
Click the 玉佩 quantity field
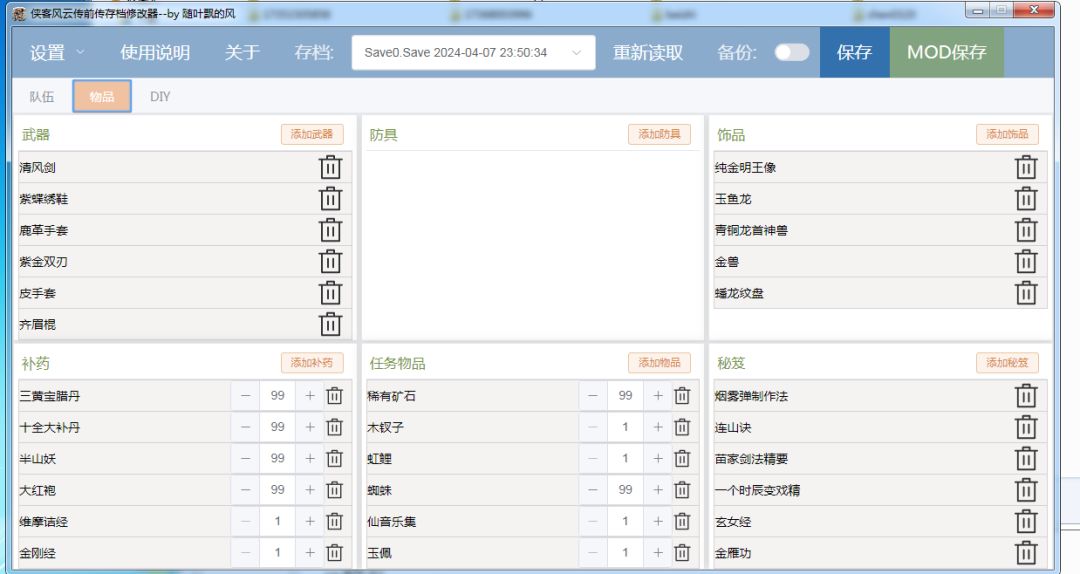click(x=625, y=553)
